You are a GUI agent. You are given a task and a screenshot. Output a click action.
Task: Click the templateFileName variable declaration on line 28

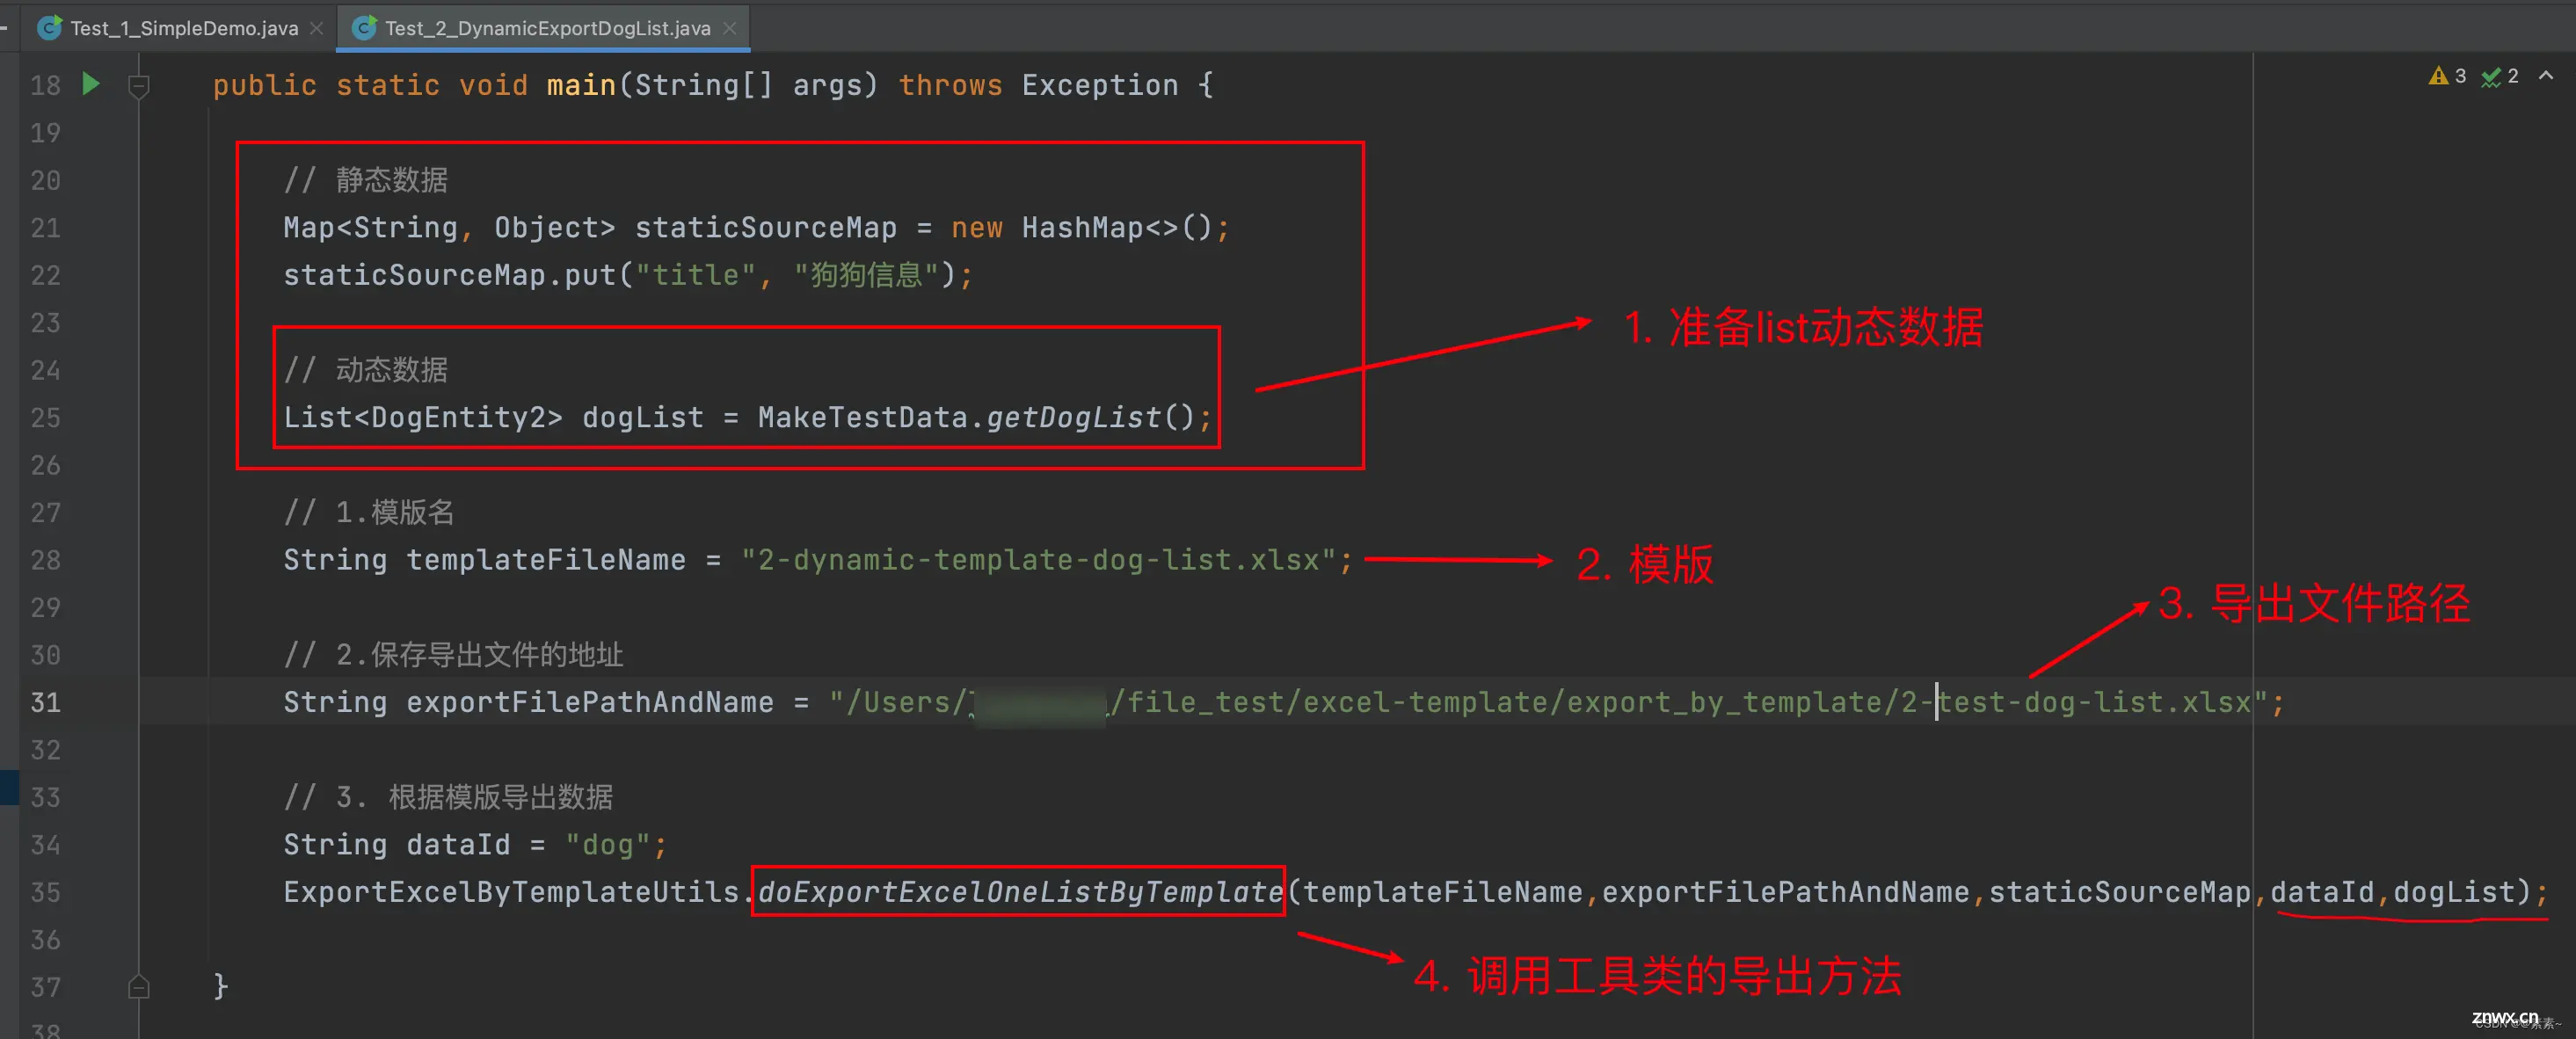point(546,559)
